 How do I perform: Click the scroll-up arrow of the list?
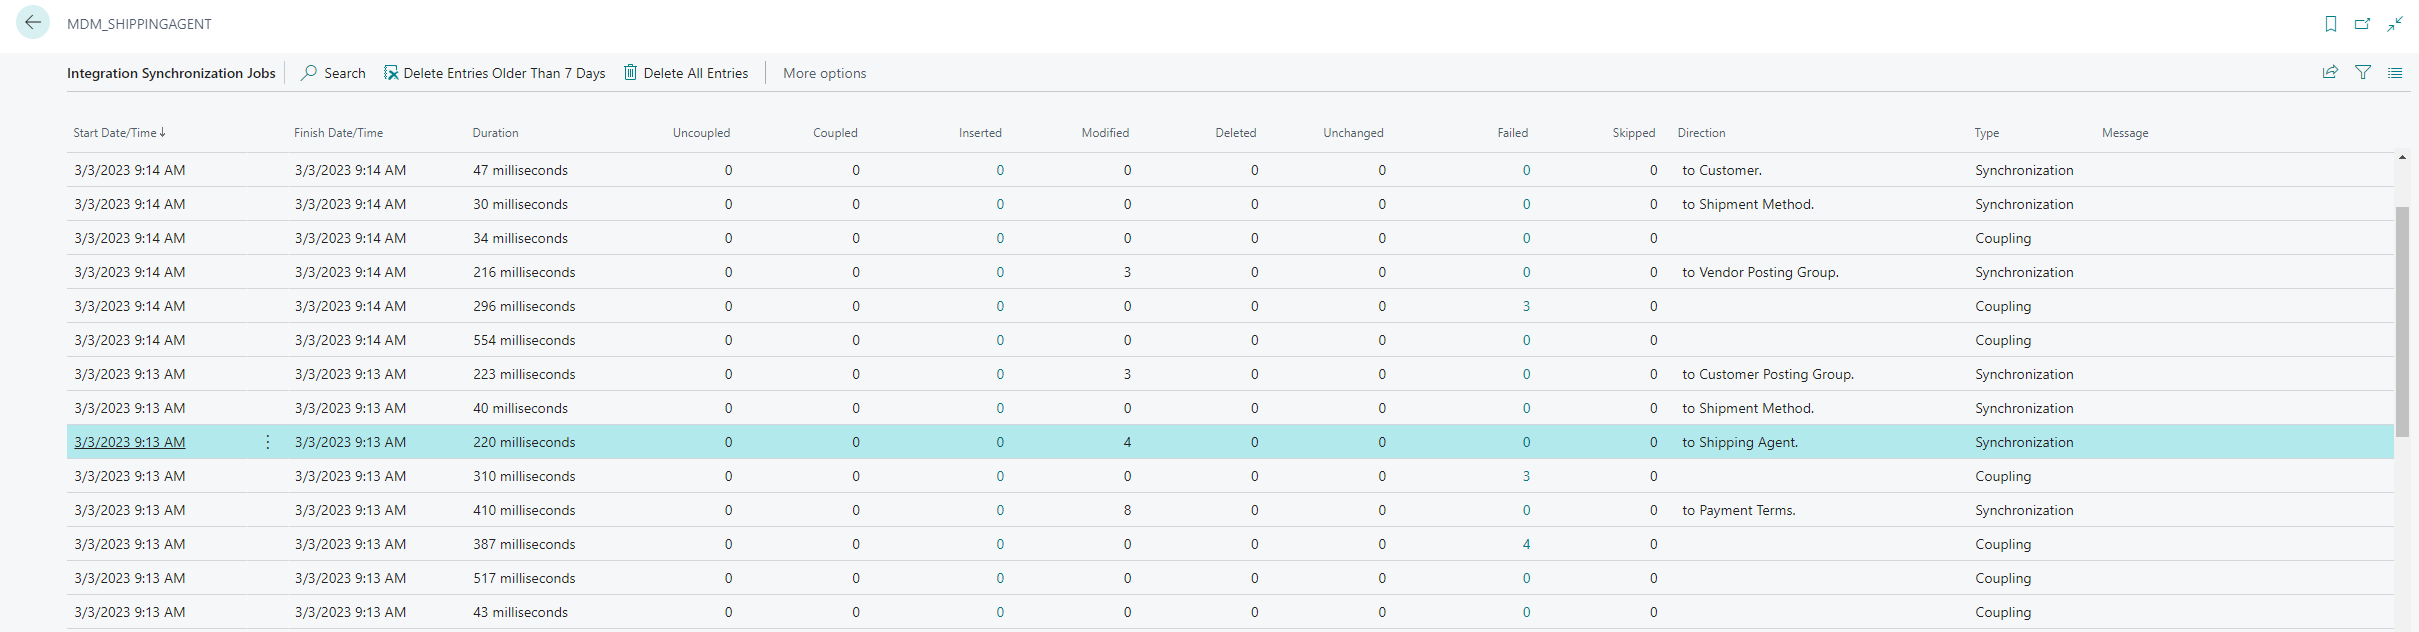[2402, 158]
